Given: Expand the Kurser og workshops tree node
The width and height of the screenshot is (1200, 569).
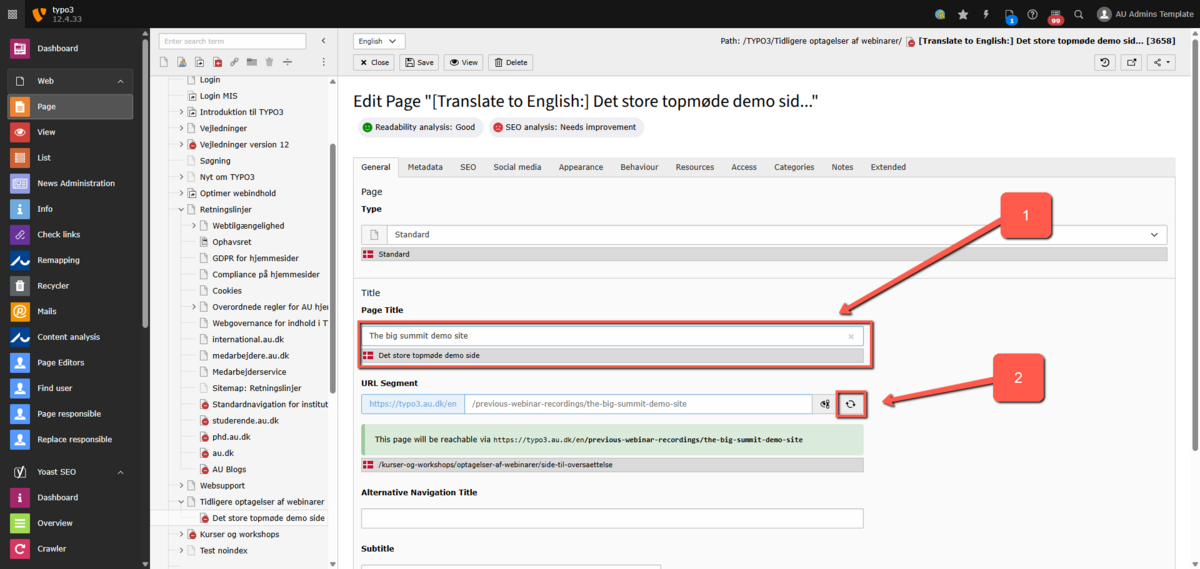Looking at the screenshot, I should tap(181, 534).
